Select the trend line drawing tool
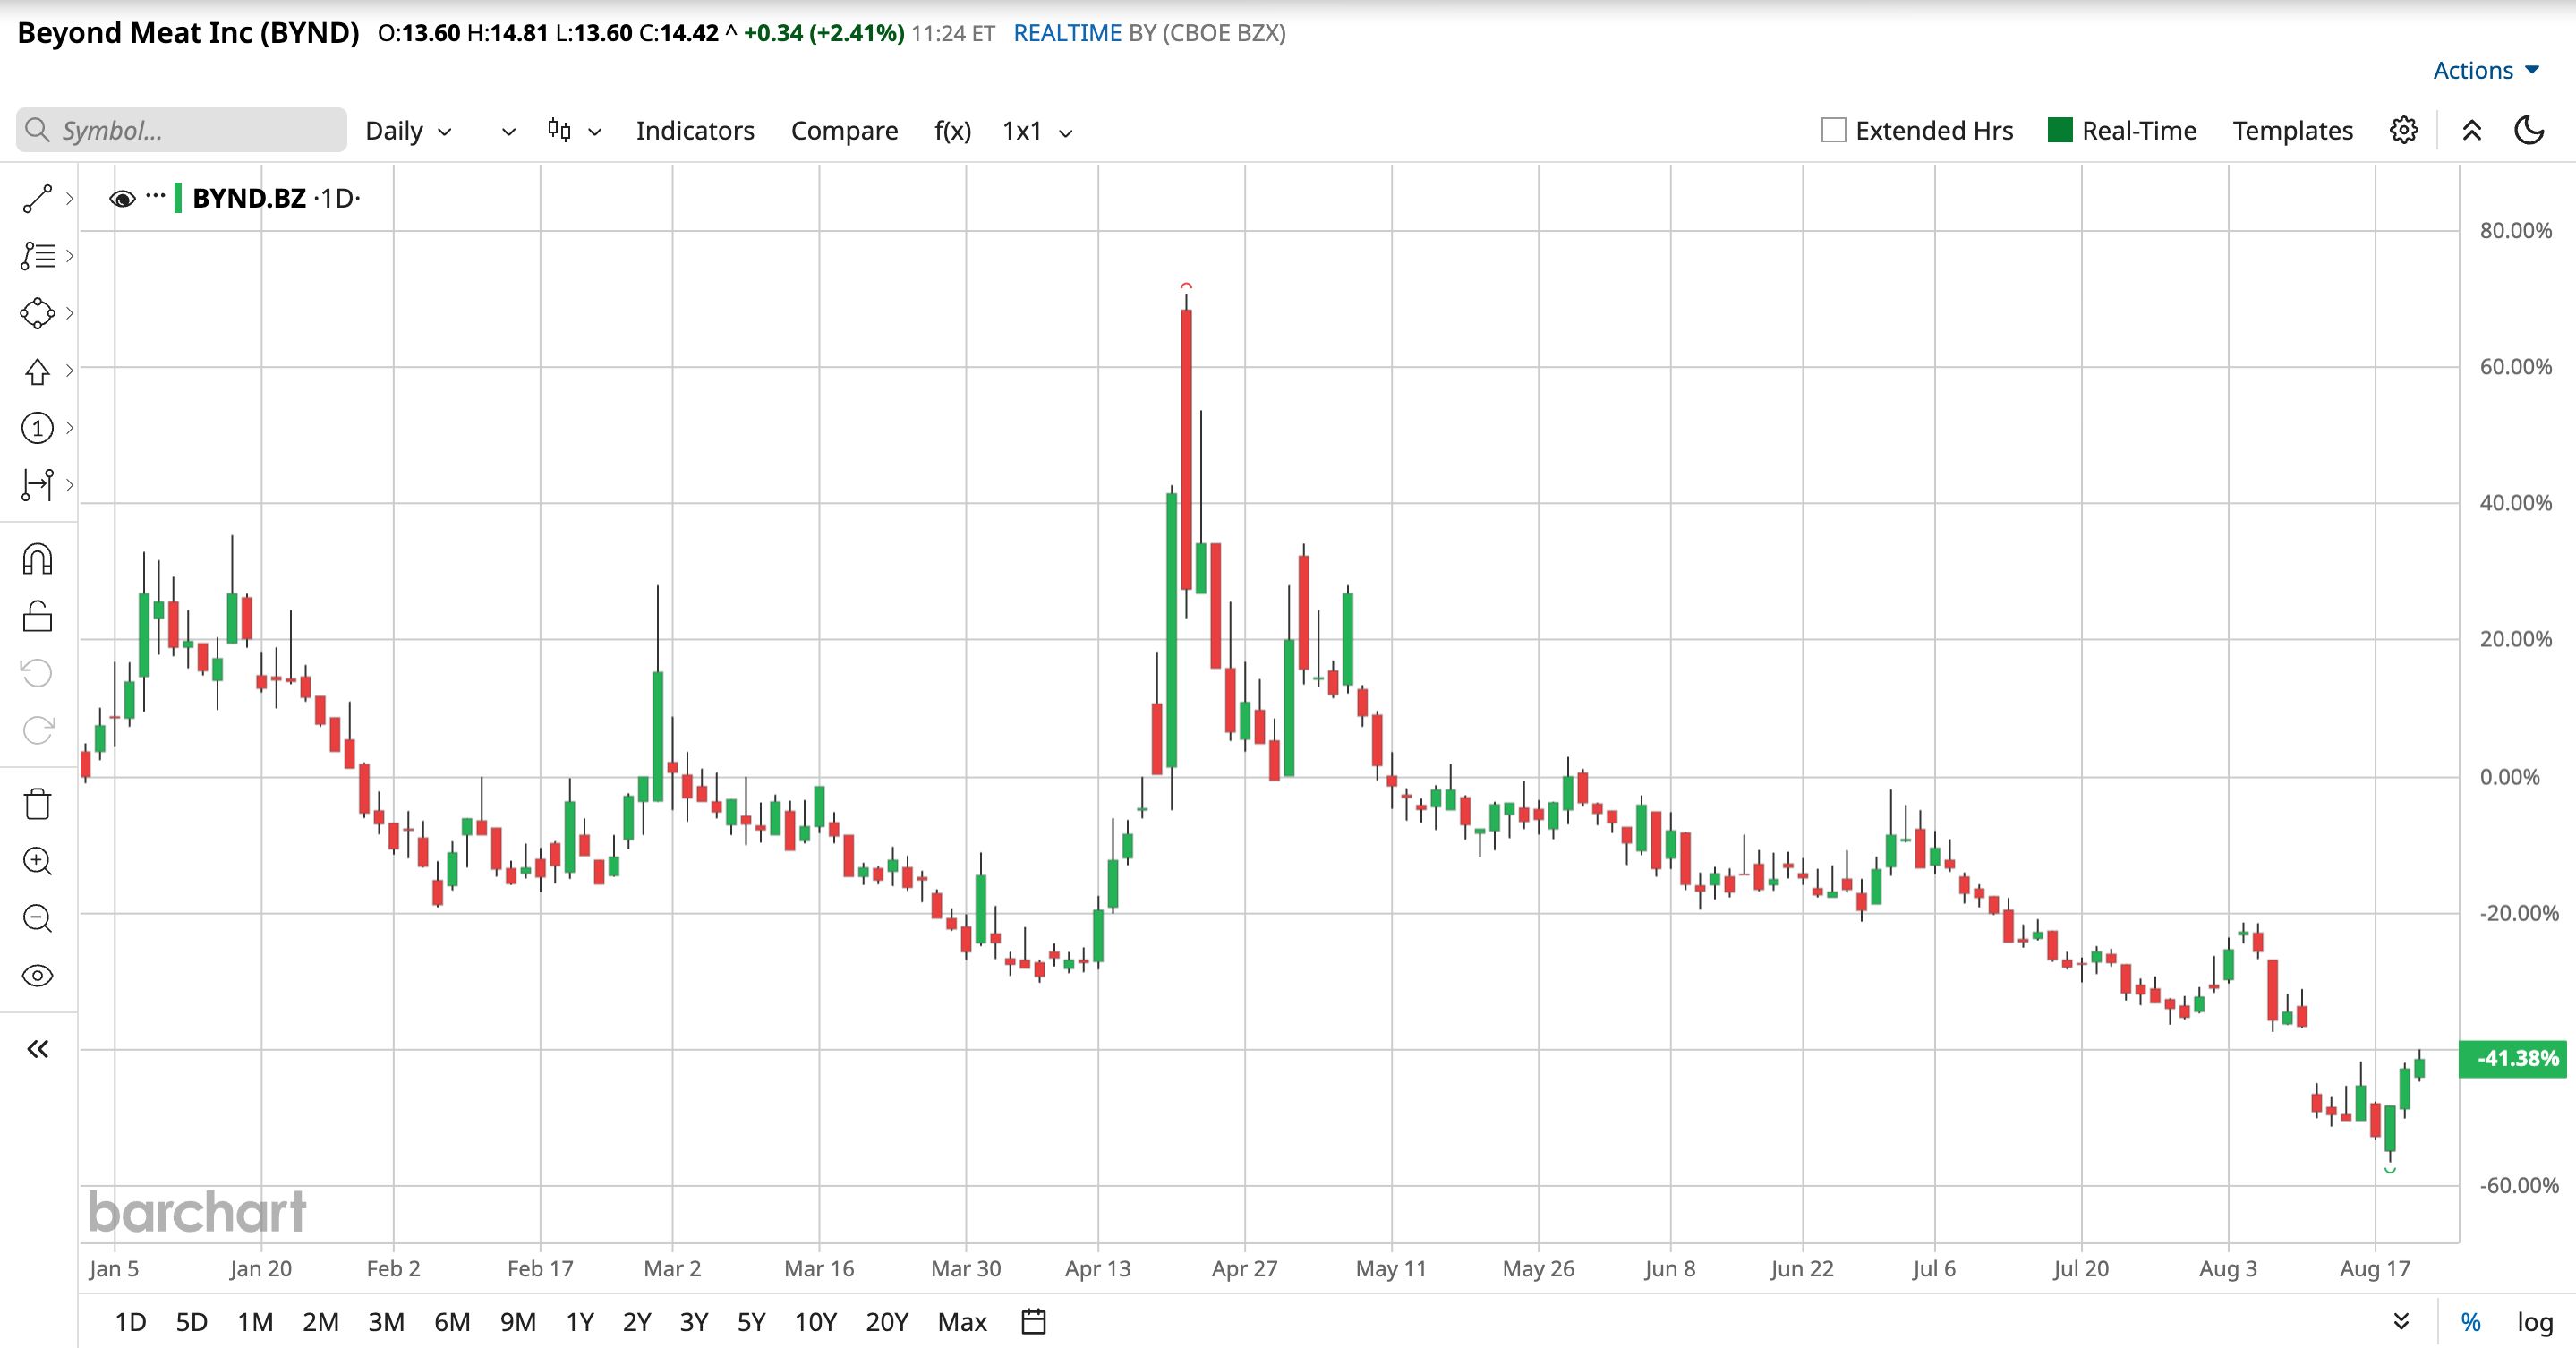This screenshot has width=2576, height=1348. pyautogui.click(x=37, y=199)
